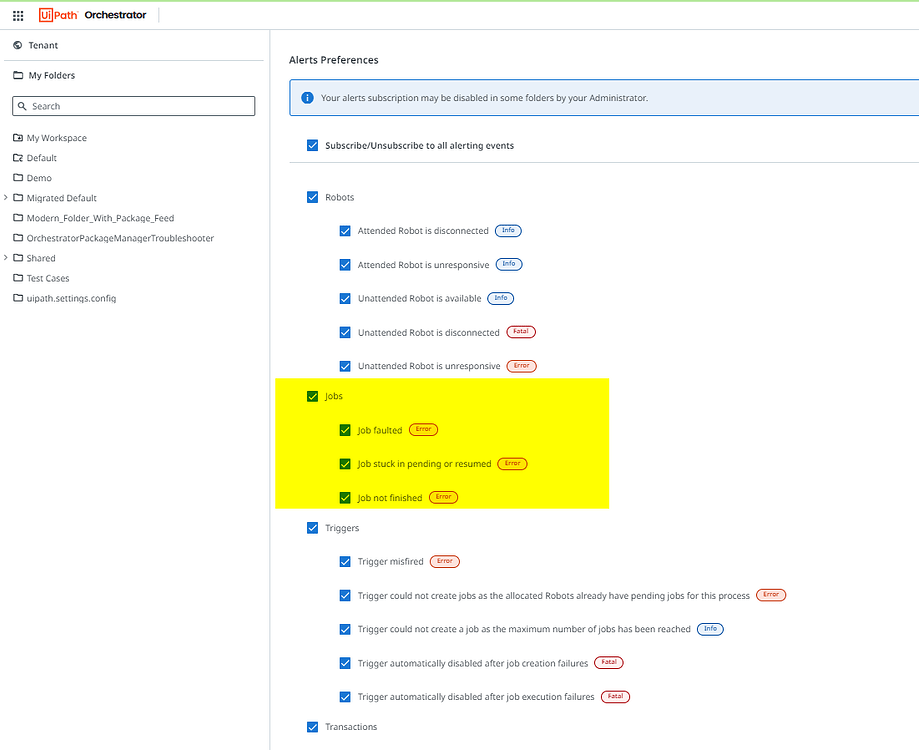Disable the Job faulted alert checkbox
This screenshot has width=919, height=750.
345,429
